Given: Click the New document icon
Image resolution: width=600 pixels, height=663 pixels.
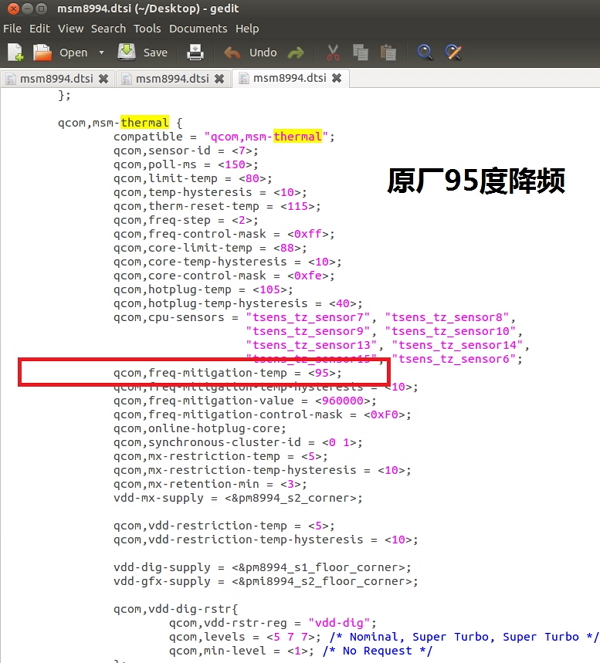Looking at the screenshot, I should (14, 52).
